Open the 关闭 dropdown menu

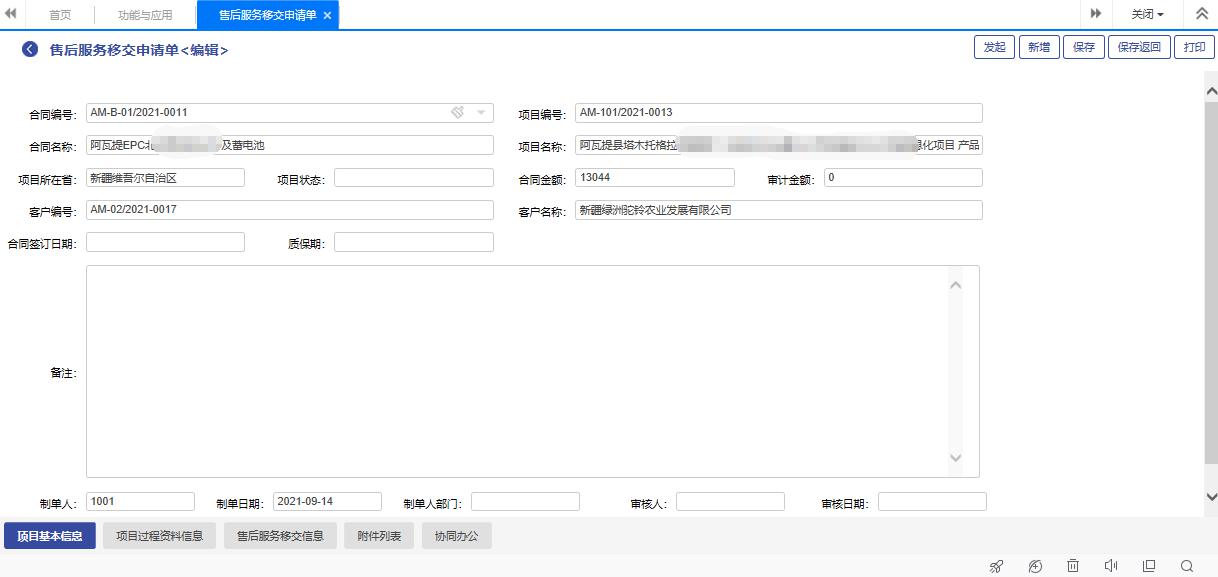[1147, 15]
